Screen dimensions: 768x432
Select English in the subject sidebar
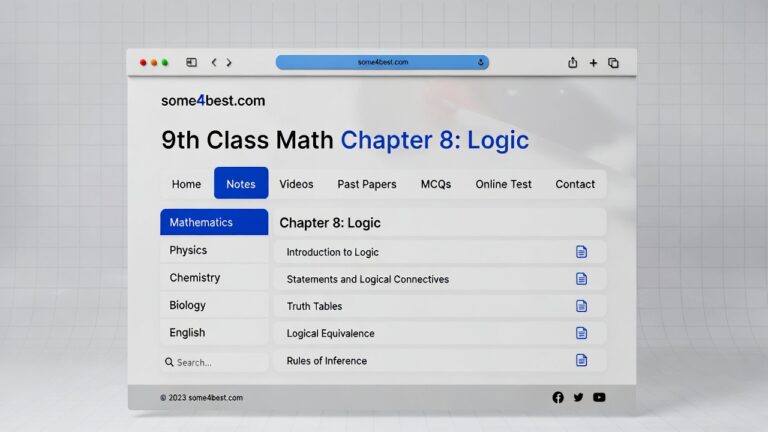tap(214, 333)
